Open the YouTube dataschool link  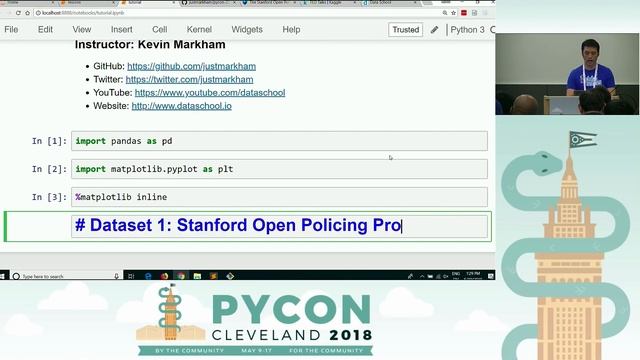[x=210, y=93]
